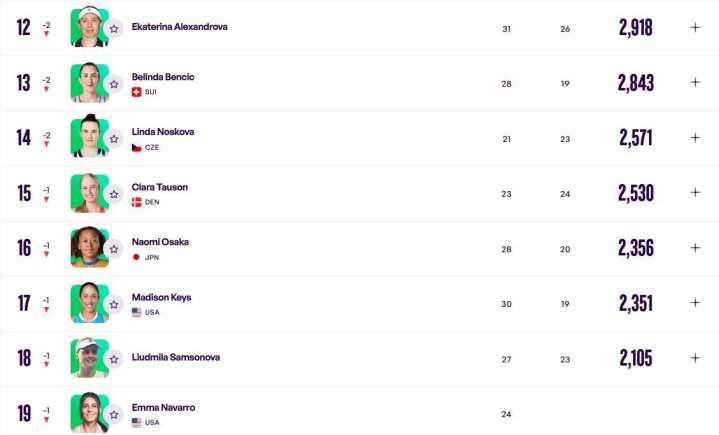Viewport: 719px width, 435px height.
Task: Mark Linda Noskova as favorite
Action: point(114,138)
